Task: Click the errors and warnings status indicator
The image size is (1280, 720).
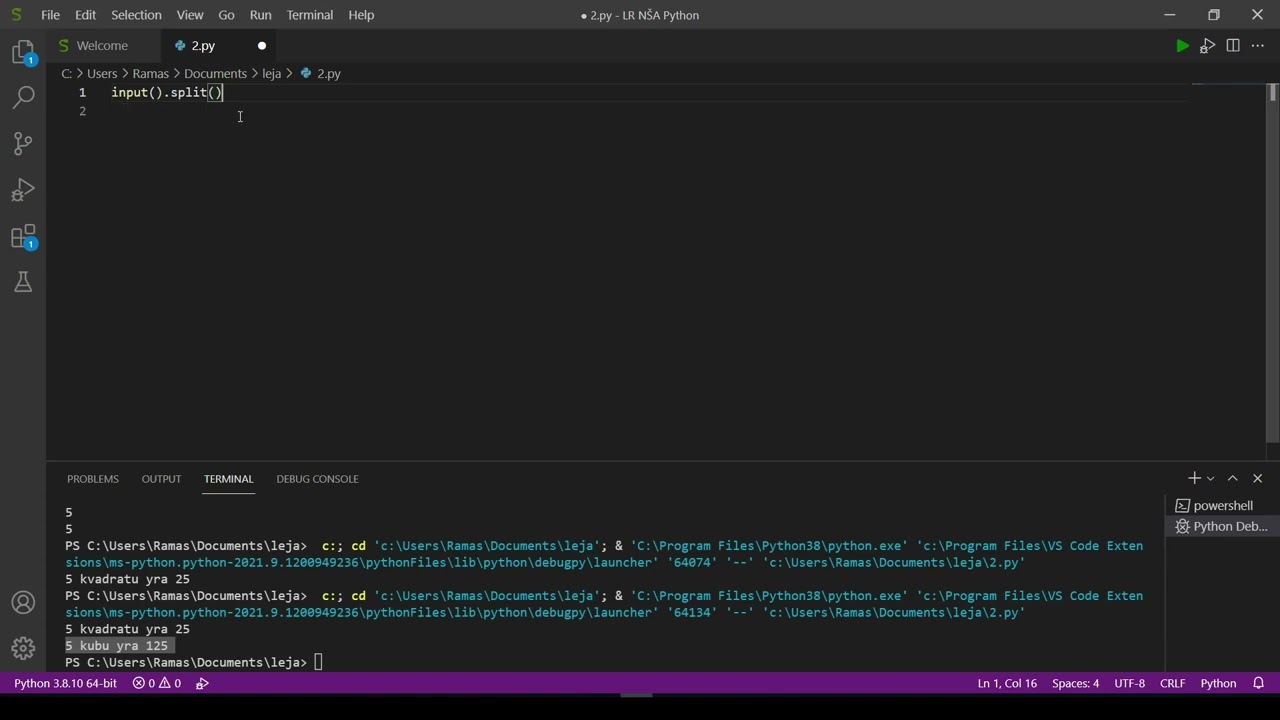Action: (157, 683)
